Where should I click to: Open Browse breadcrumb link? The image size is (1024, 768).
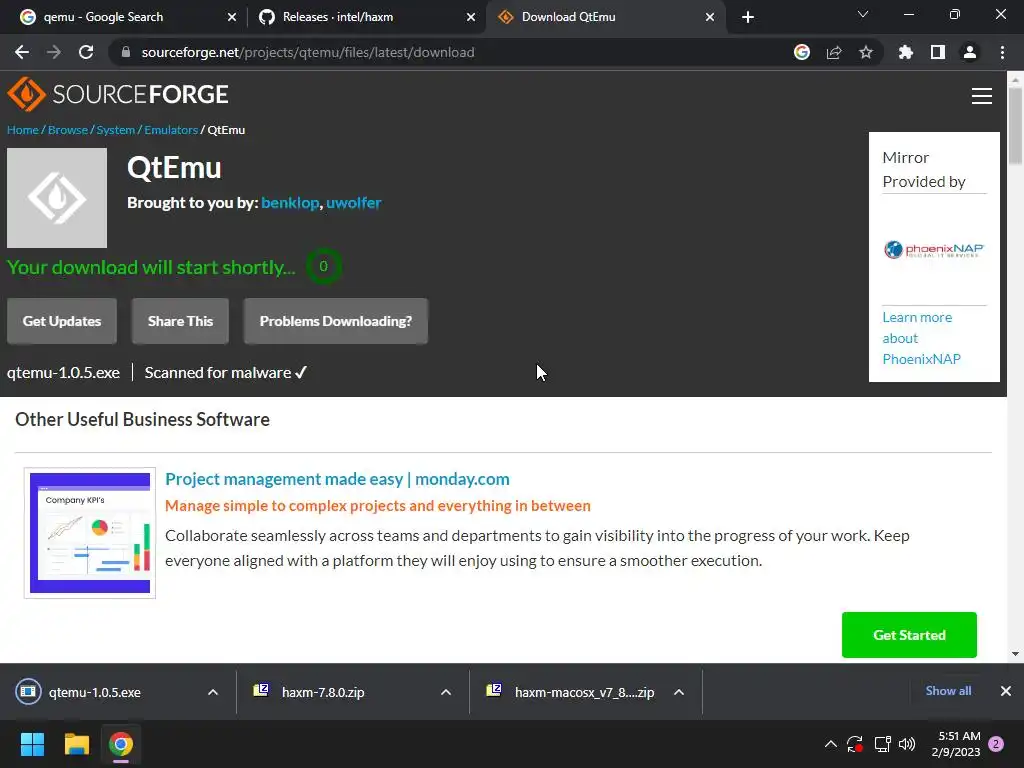click(x=68, y=130)
